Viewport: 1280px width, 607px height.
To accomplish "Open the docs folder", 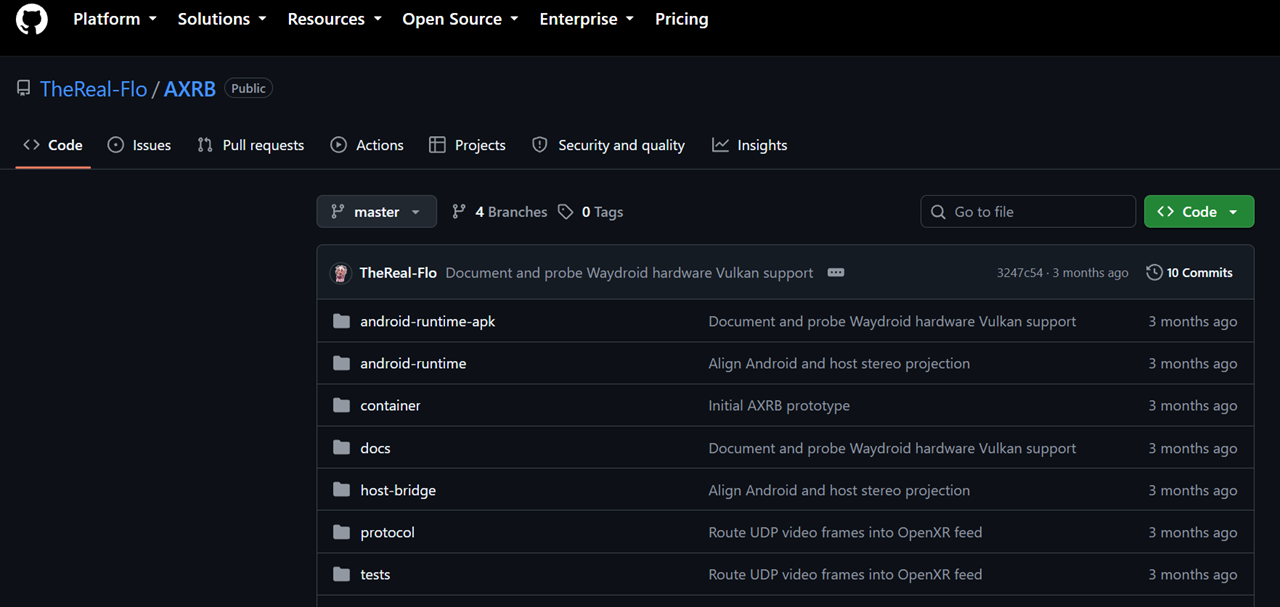I will pyautogui.click(x=375, y=448).
